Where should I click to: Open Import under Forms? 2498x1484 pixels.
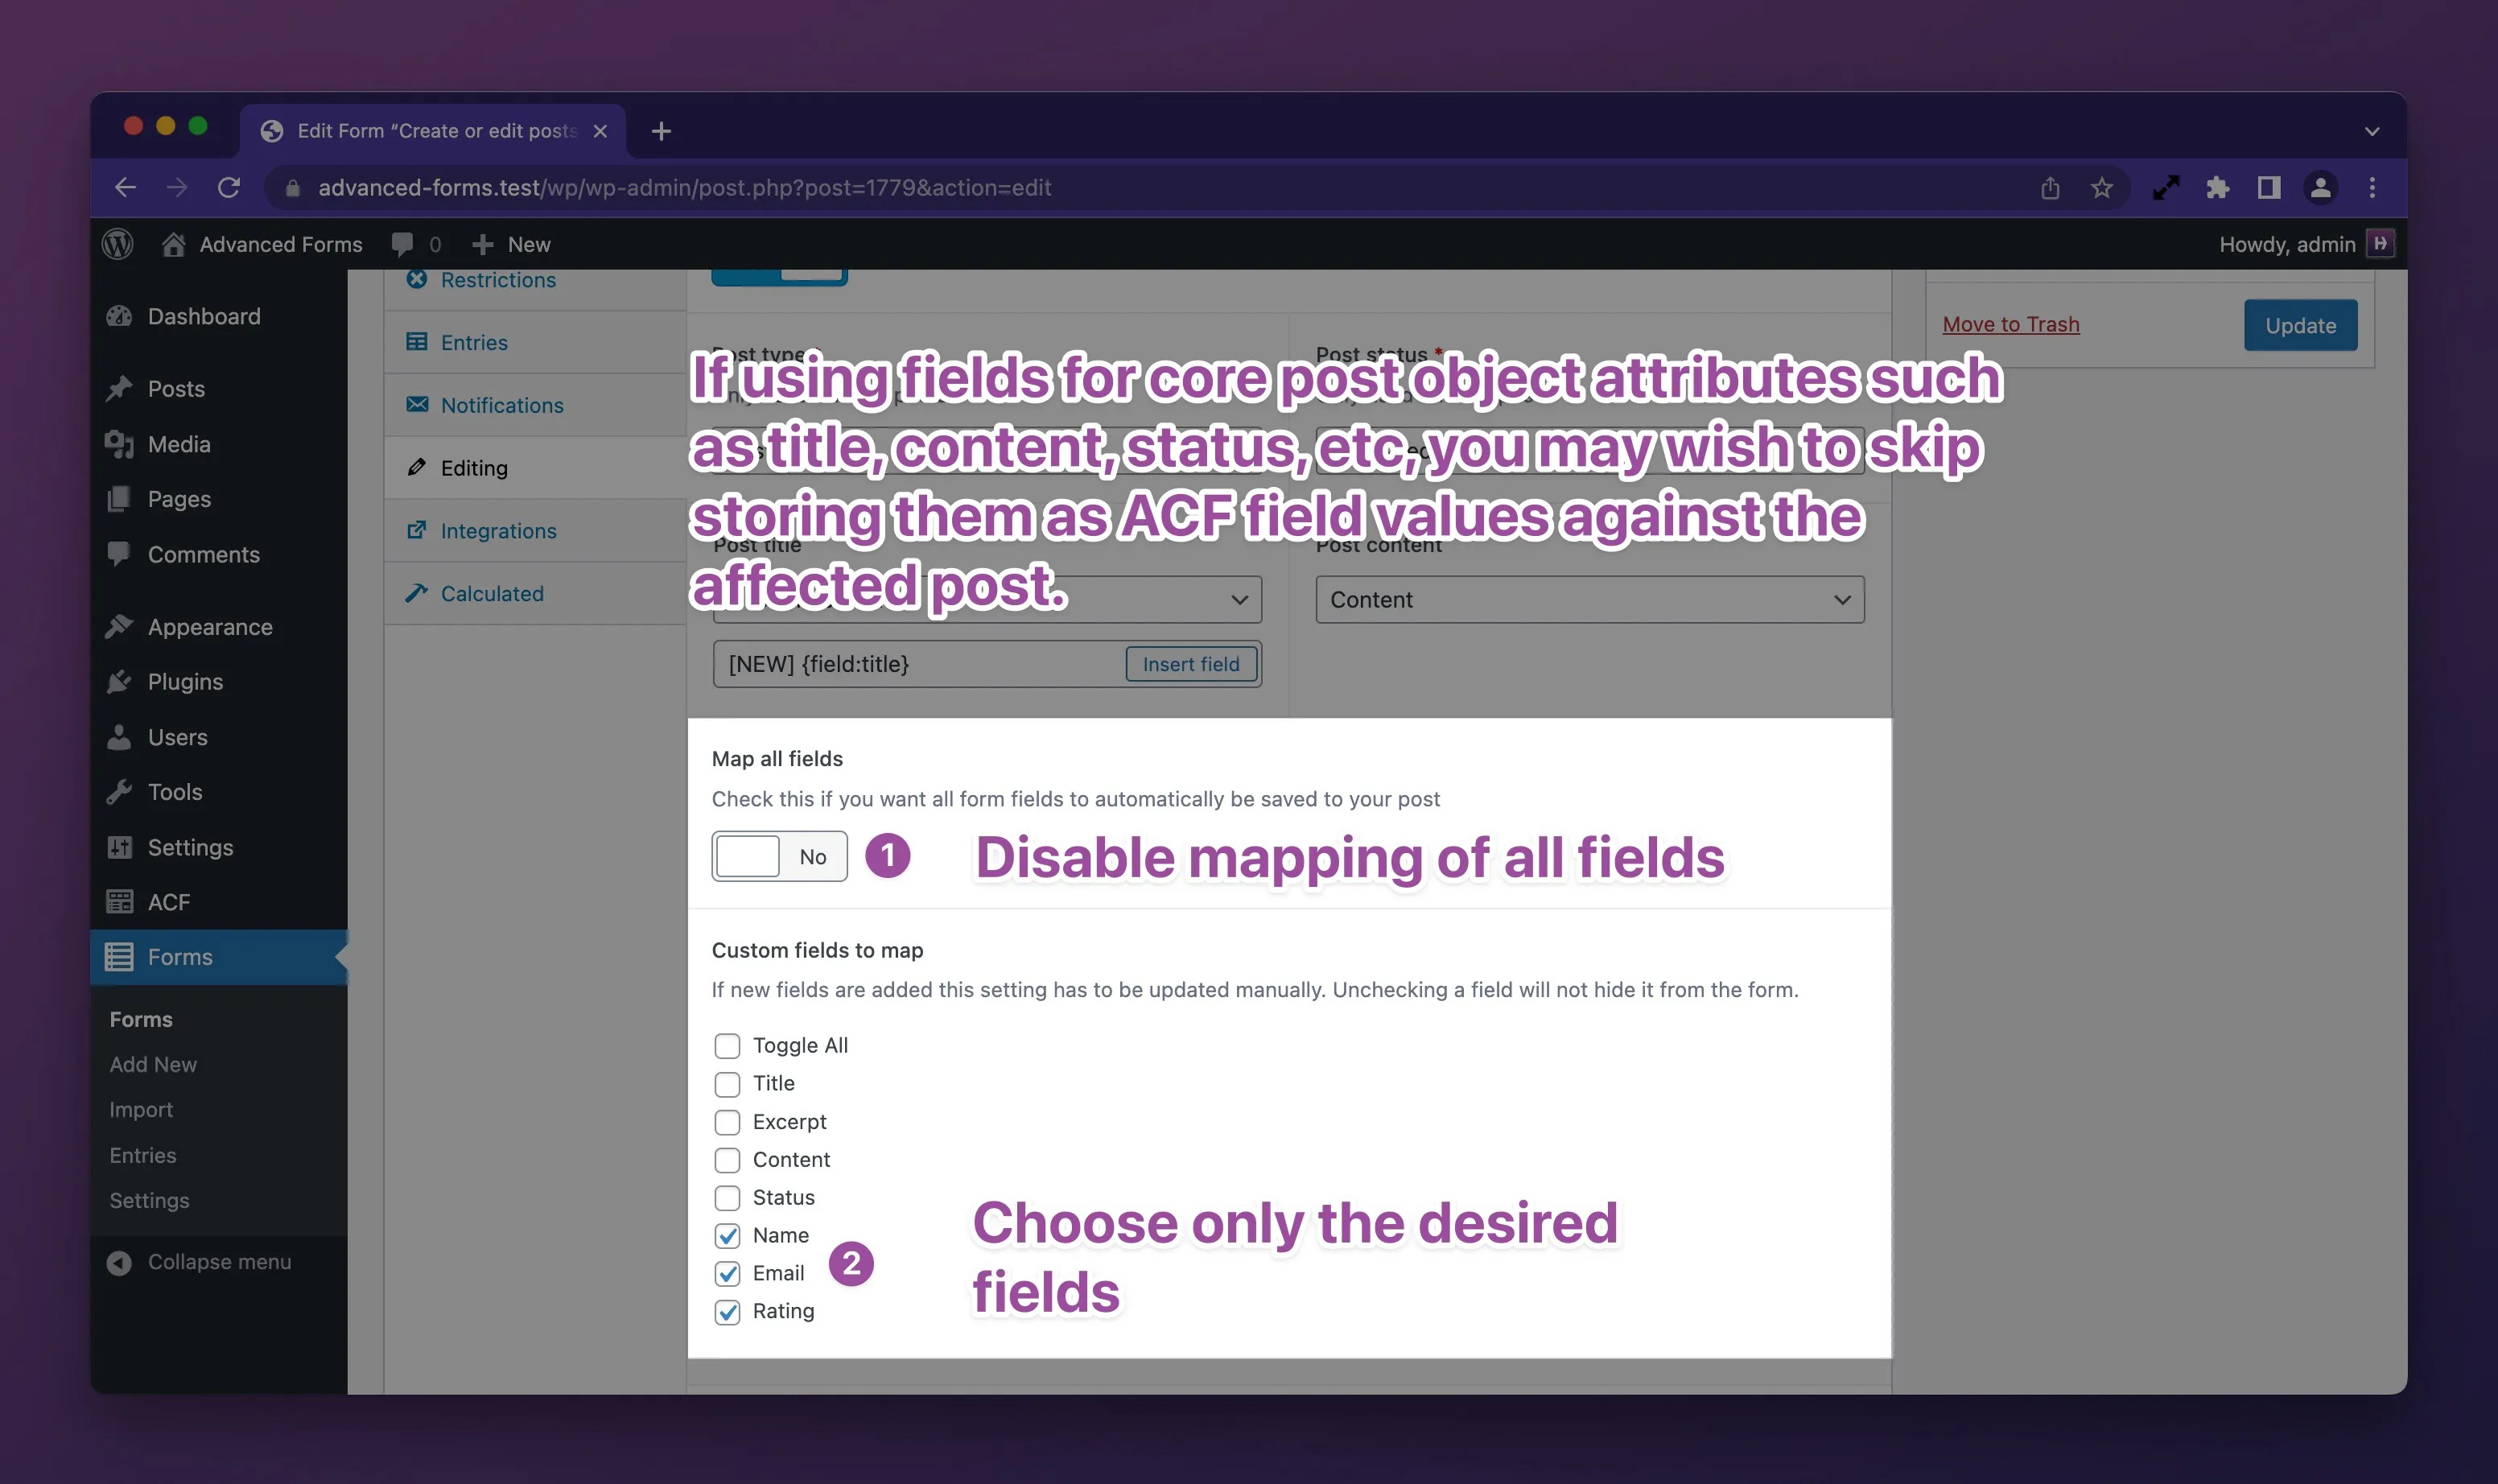coord(141,1110)
